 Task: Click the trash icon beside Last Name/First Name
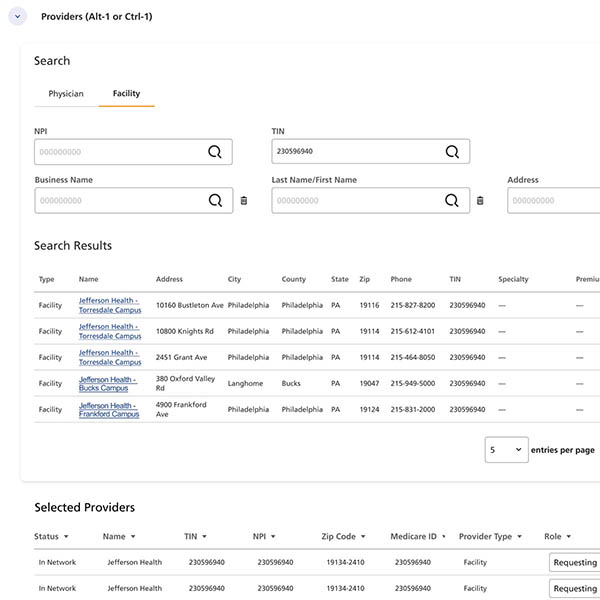point(480,201)
